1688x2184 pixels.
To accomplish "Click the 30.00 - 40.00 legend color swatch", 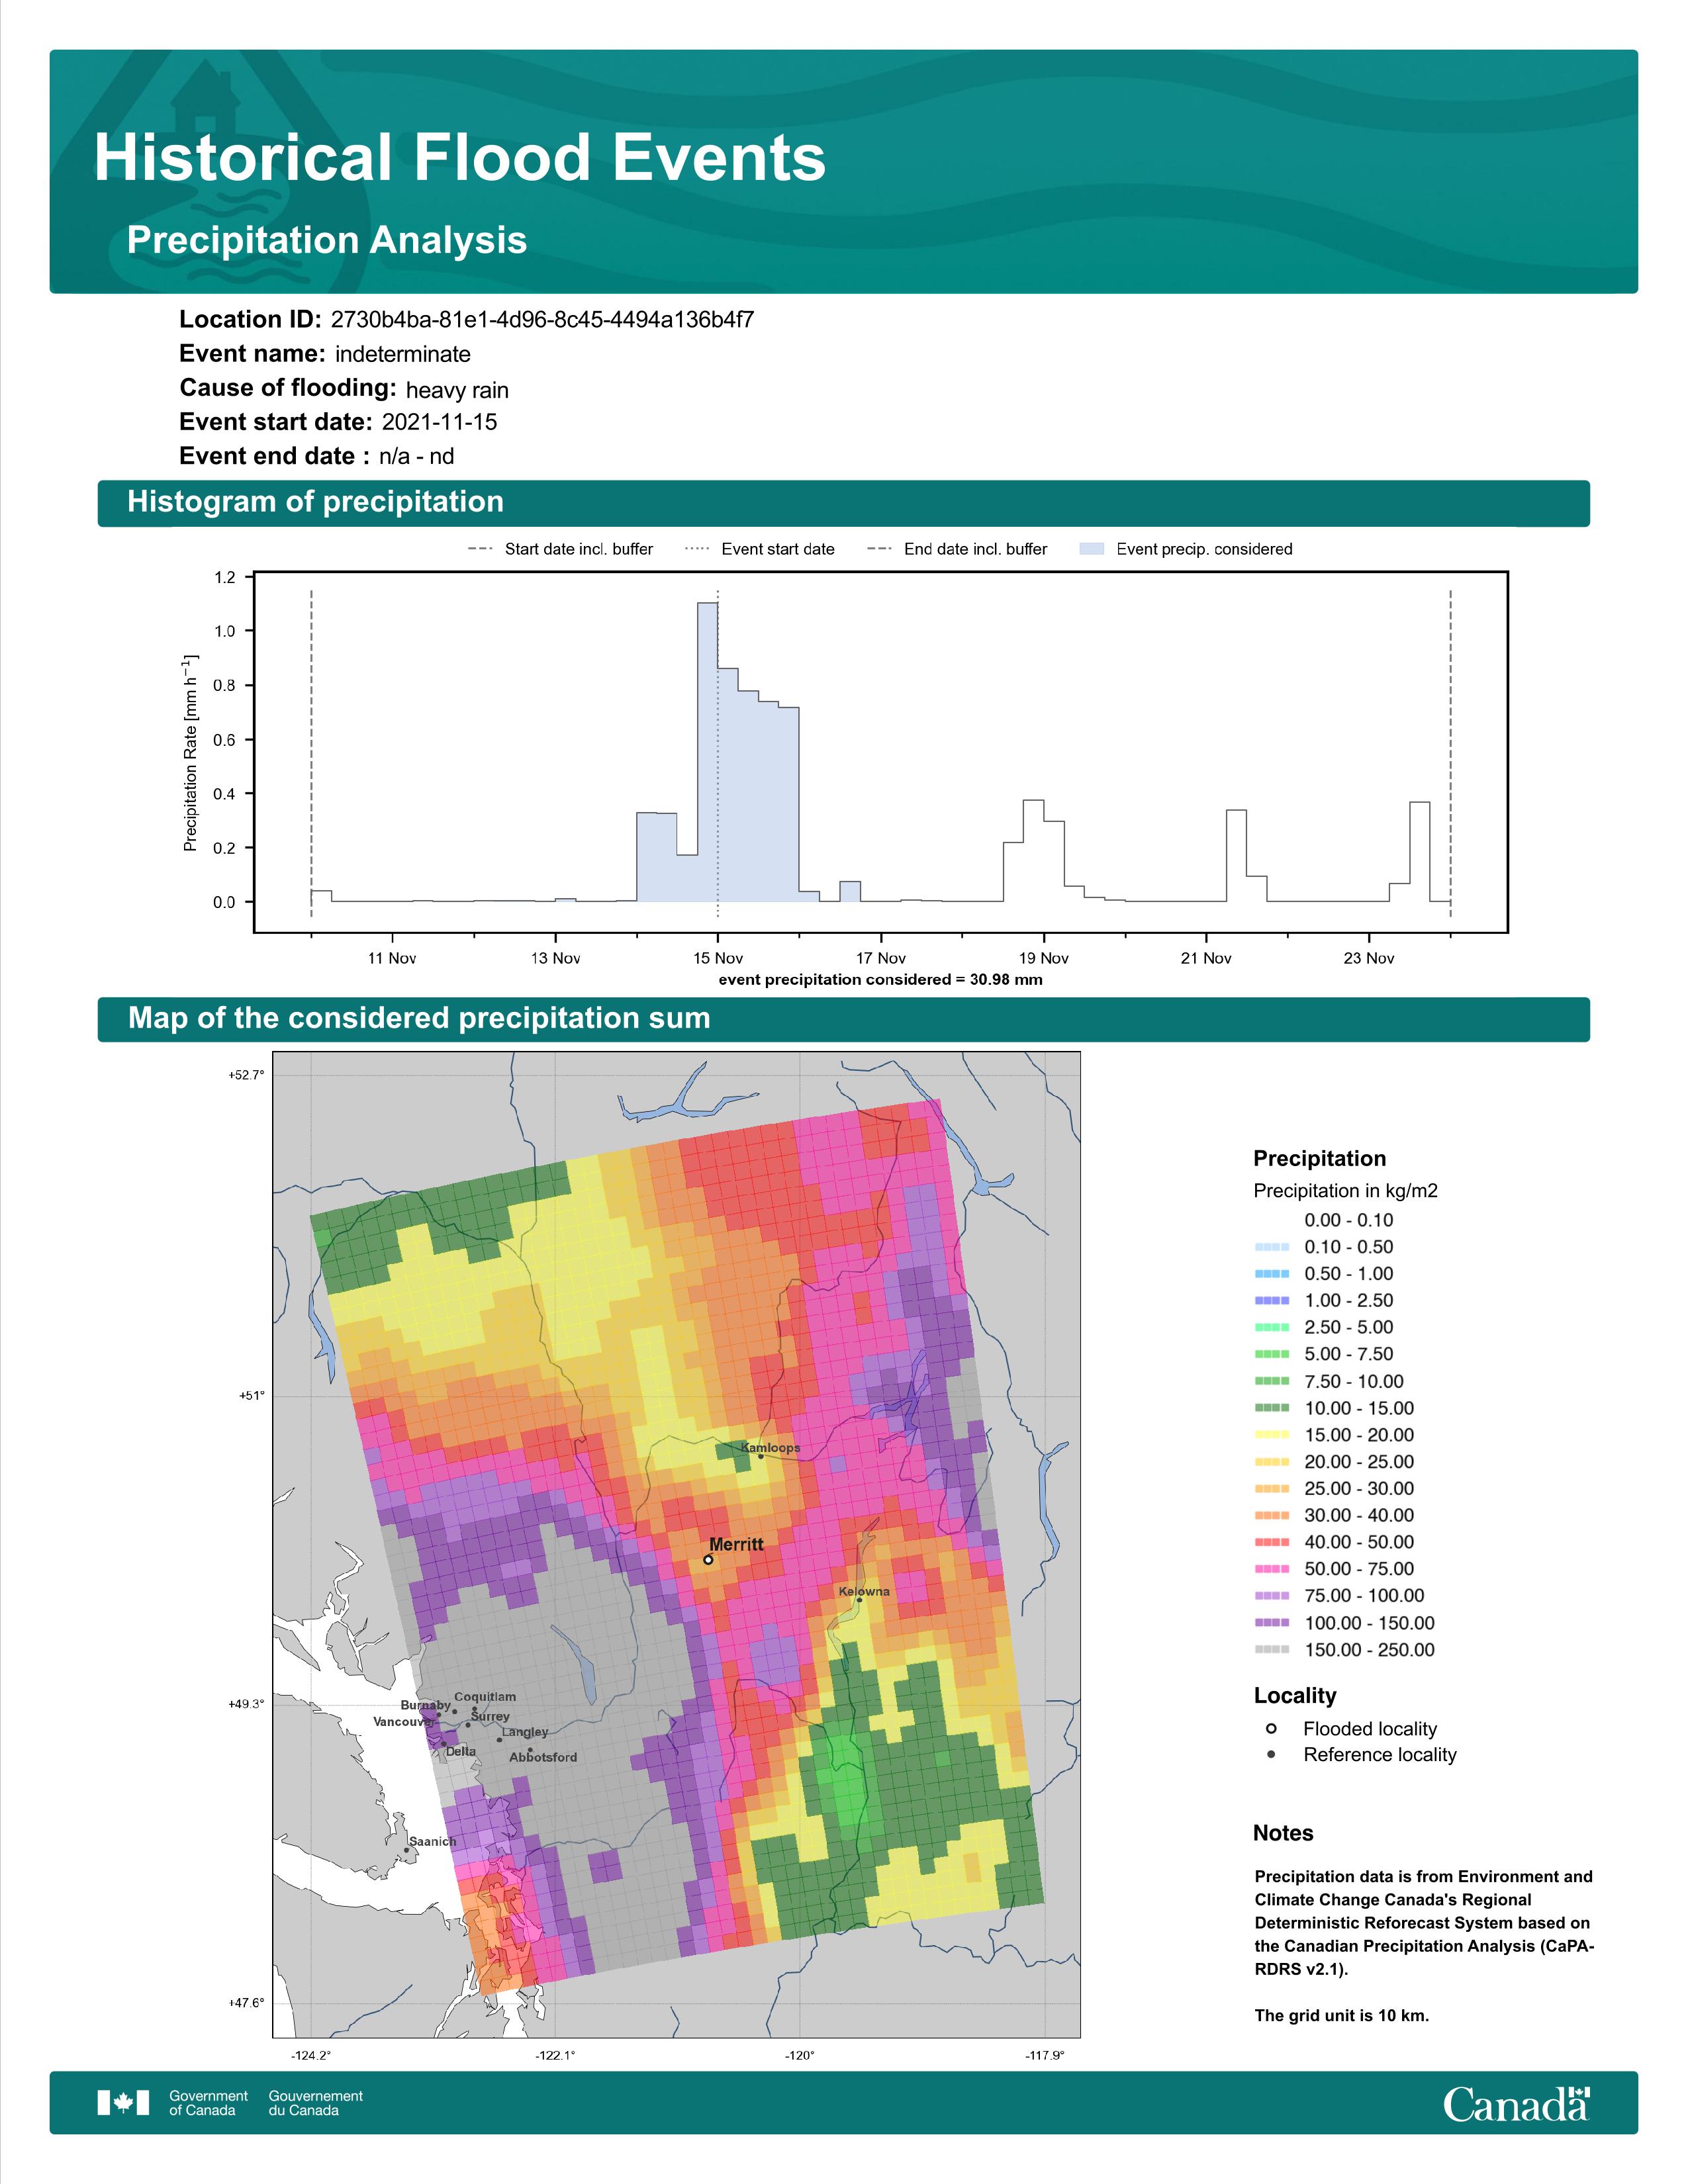I will 1271,1515.
